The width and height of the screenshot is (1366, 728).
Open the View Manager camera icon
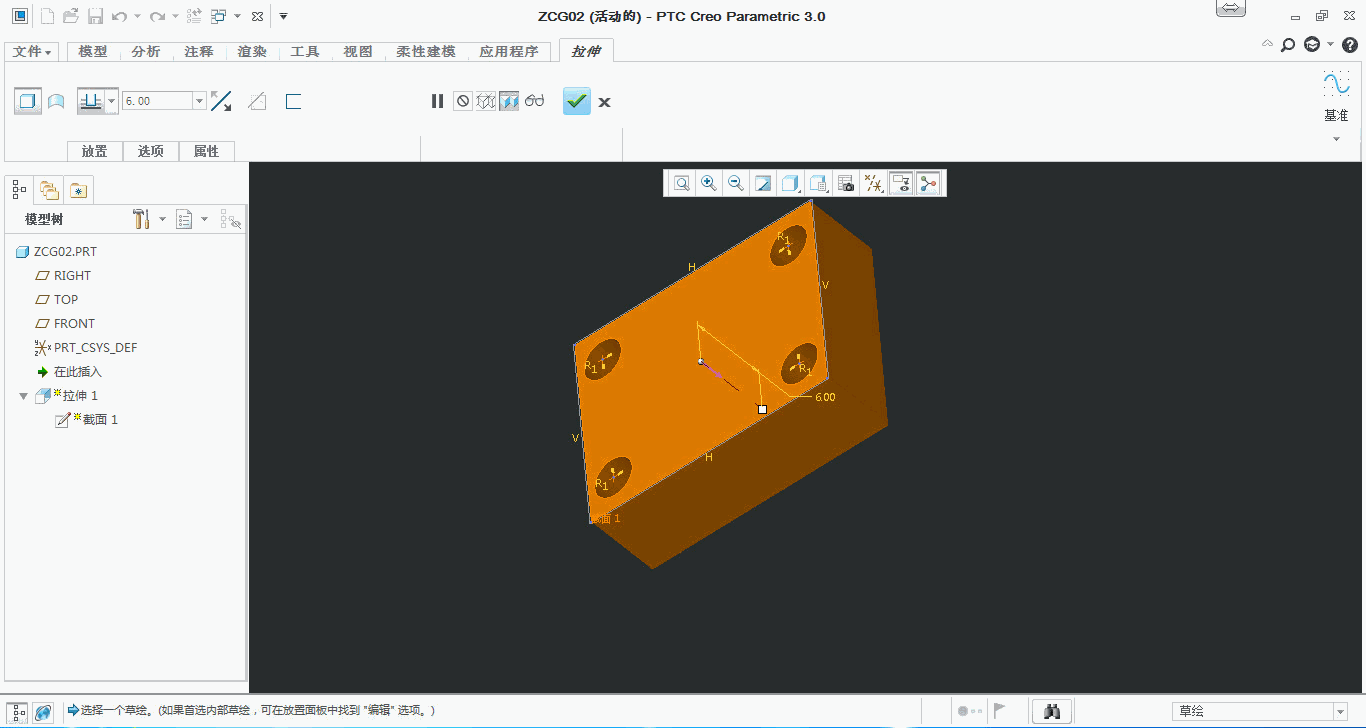point(846,183)
